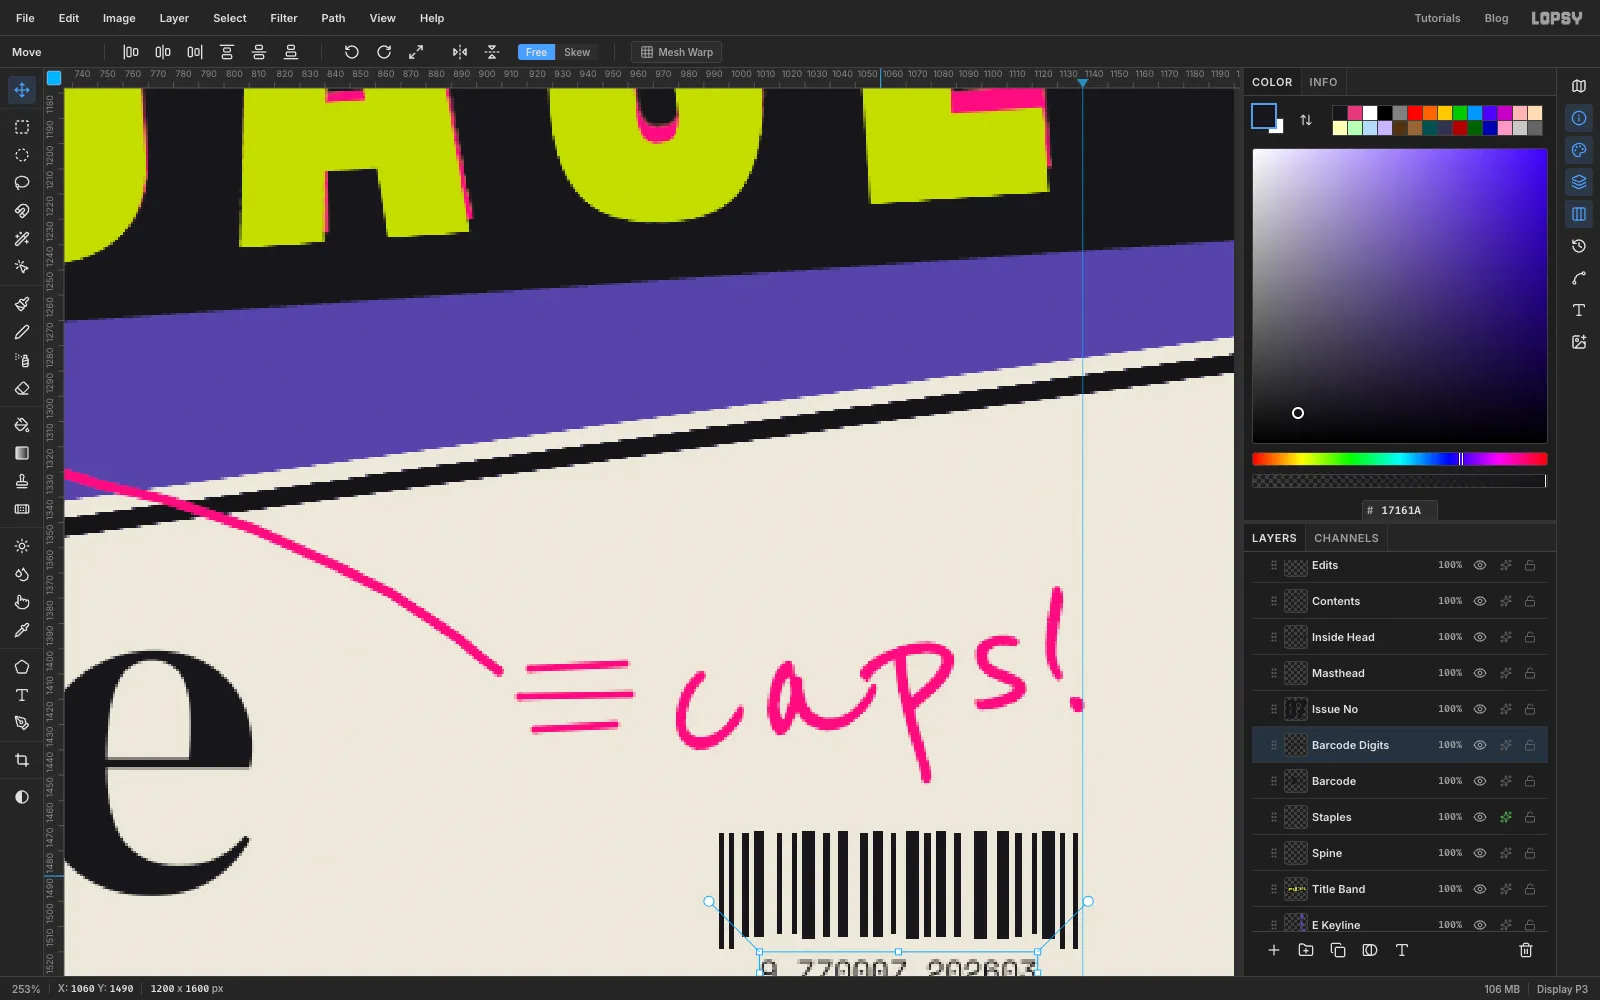Hide the Masthead layer

pyautogui.click(x=1480, y=673)
